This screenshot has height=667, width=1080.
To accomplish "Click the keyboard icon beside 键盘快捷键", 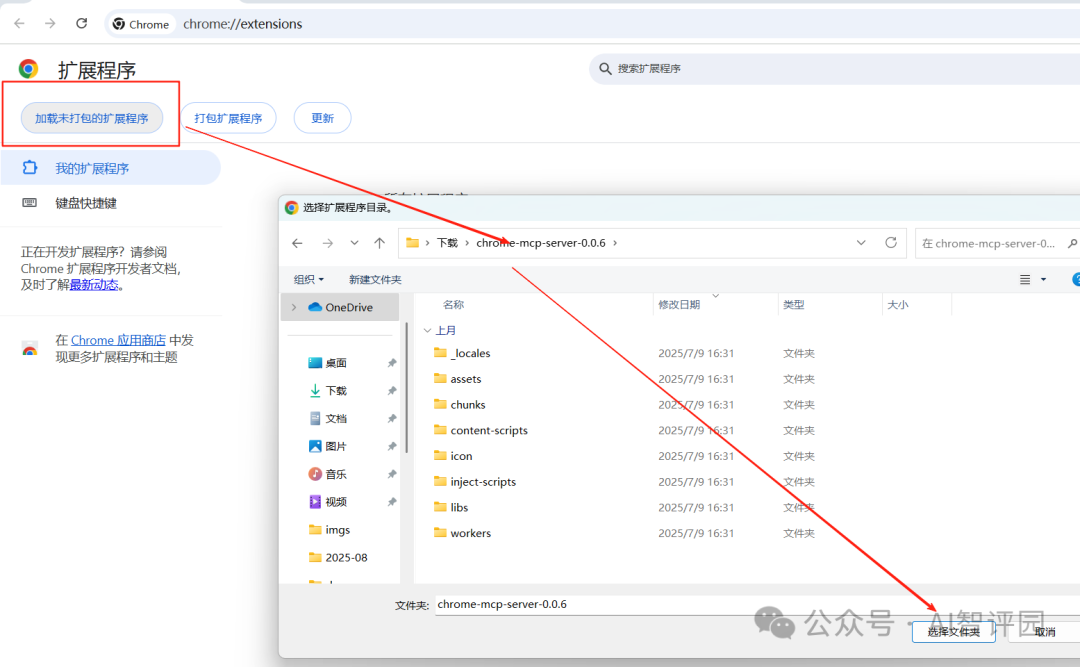I will pyautogui.click(x=30, y=203).
